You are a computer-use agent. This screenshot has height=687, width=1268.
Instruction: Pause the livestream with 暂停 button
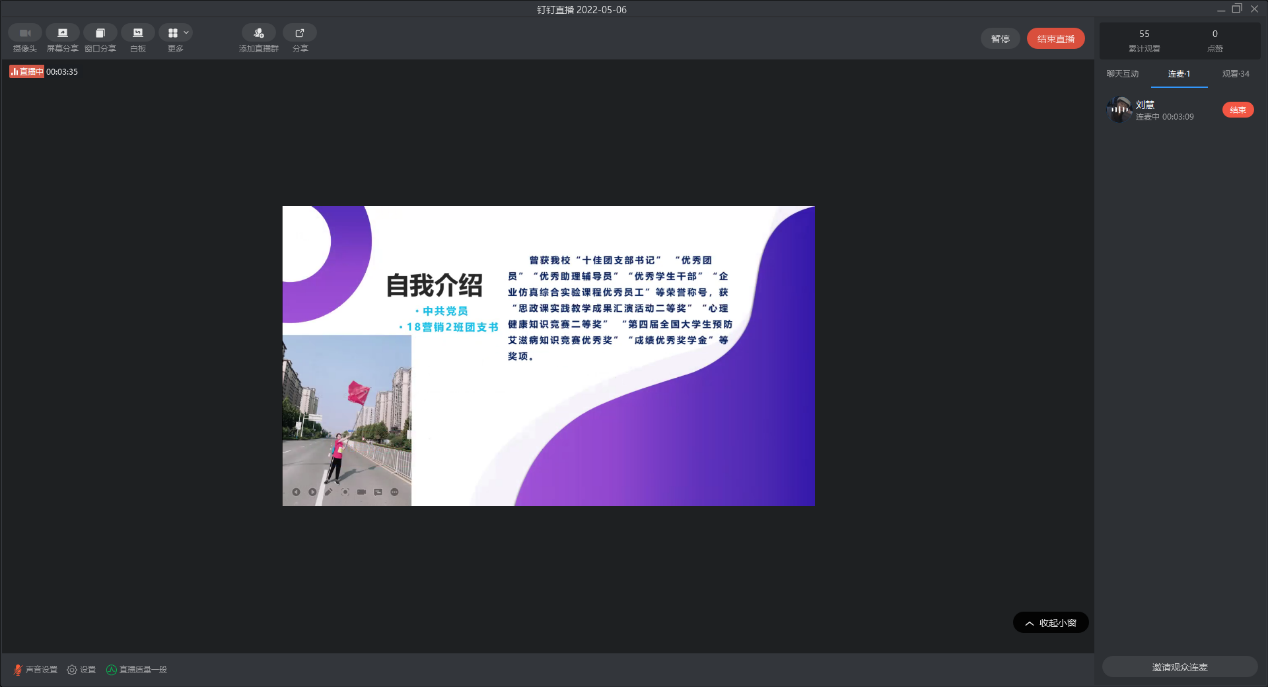pyautogui.click(x=999, y=39)
